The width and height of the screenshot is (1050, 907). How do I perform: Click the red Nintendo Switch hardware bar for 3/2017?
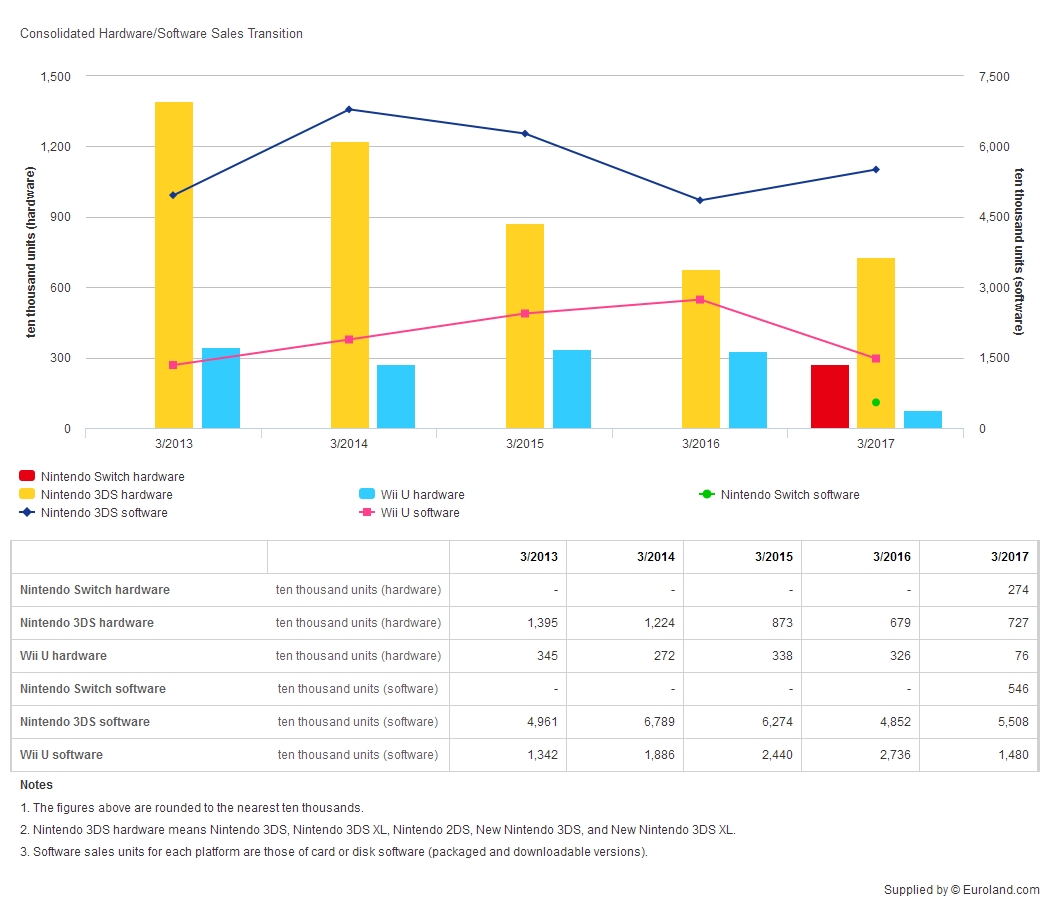(830, 397)
